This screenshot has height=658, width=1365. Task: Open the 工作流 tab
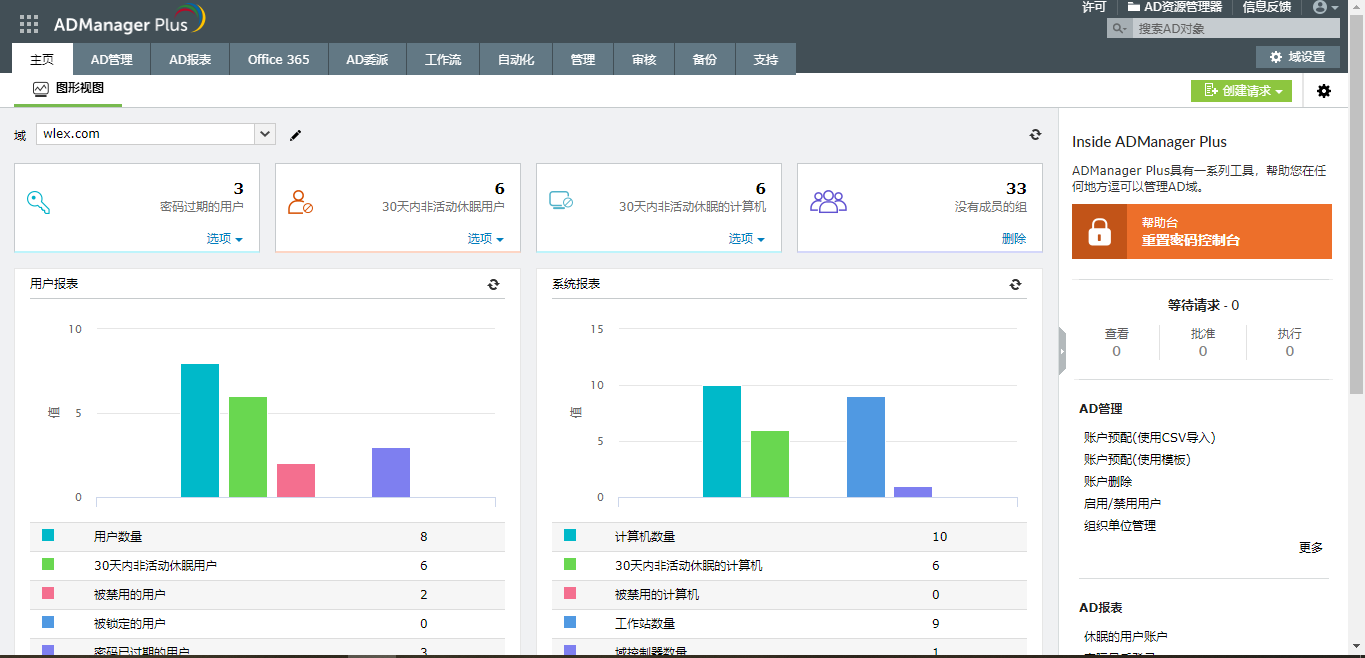443,59
